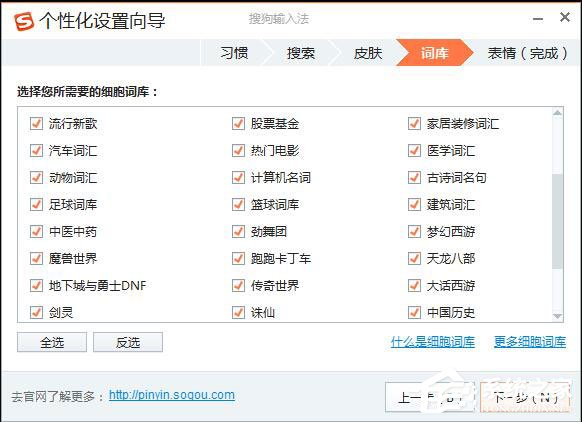Uncheck the 建筑词汇 checkbox

414,205
